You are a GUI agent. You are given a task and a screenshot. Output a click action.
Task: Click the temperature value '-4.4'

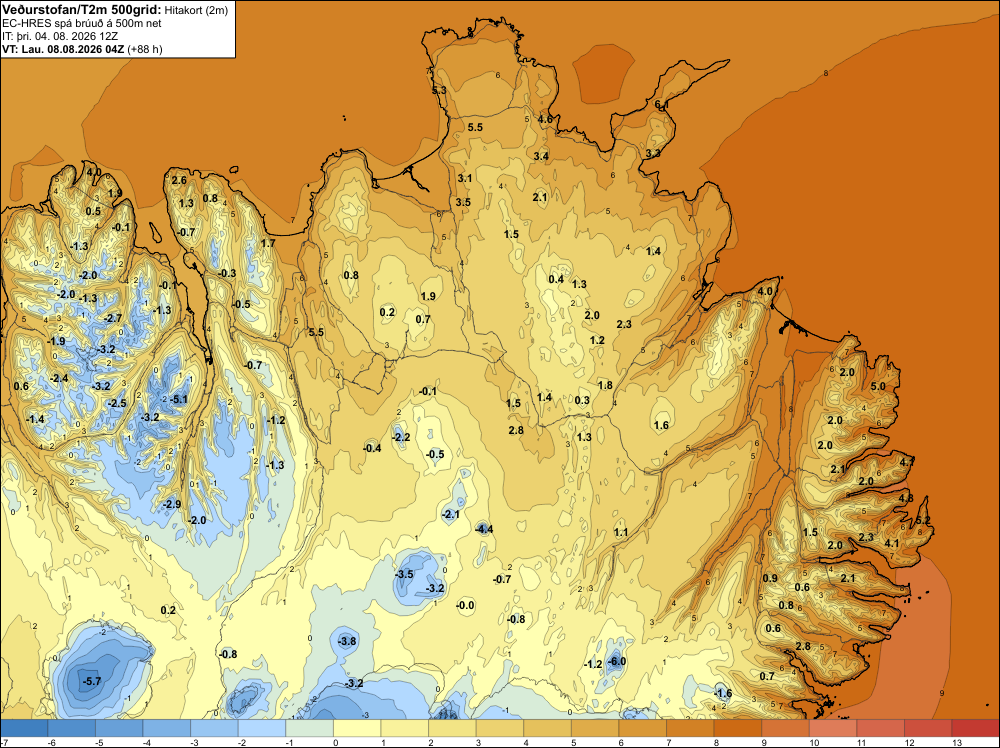tap(484, 529)
